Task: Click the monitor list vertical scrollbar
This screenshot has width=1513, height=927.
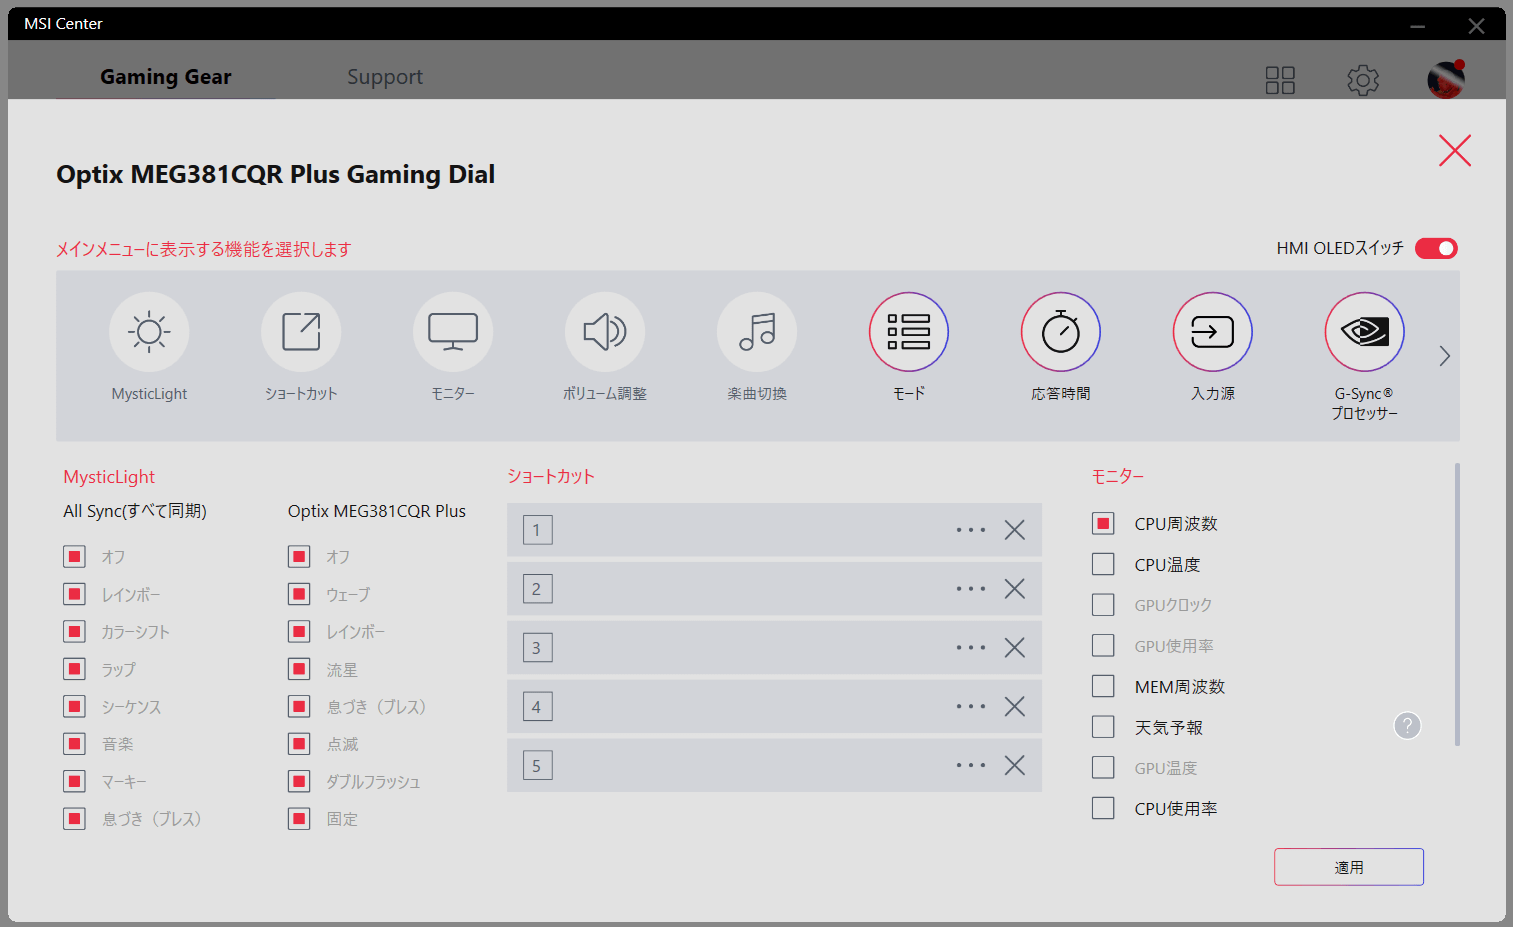Action: click(1457, 604)
